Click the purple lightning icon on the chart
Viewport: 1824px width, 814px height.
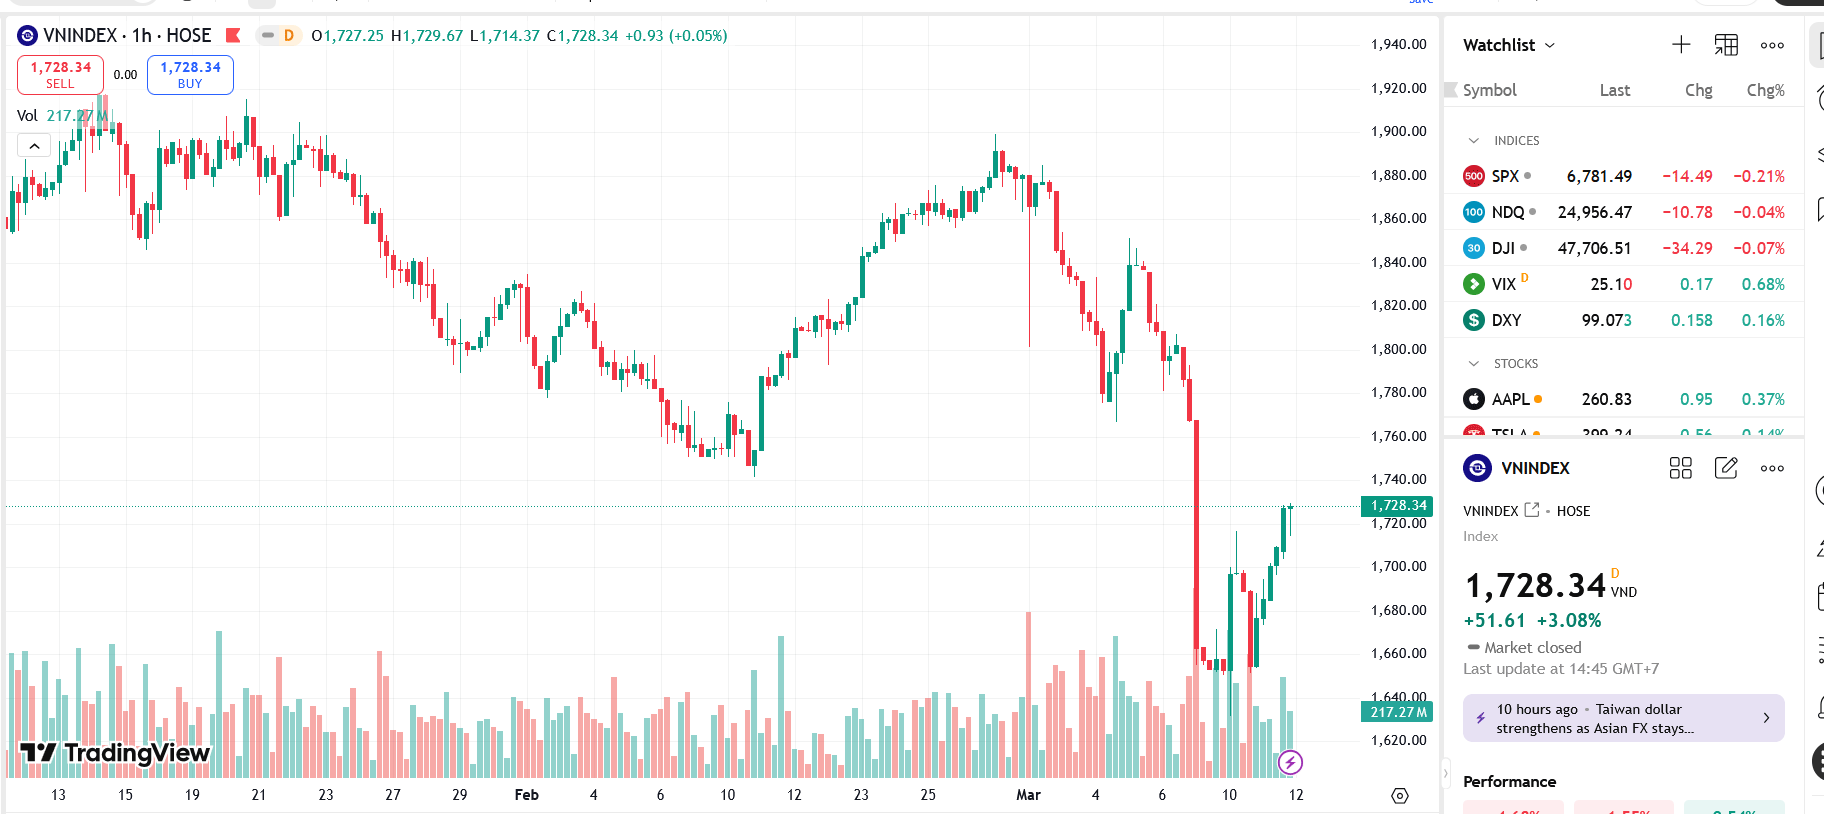(x=1291, y=763)
